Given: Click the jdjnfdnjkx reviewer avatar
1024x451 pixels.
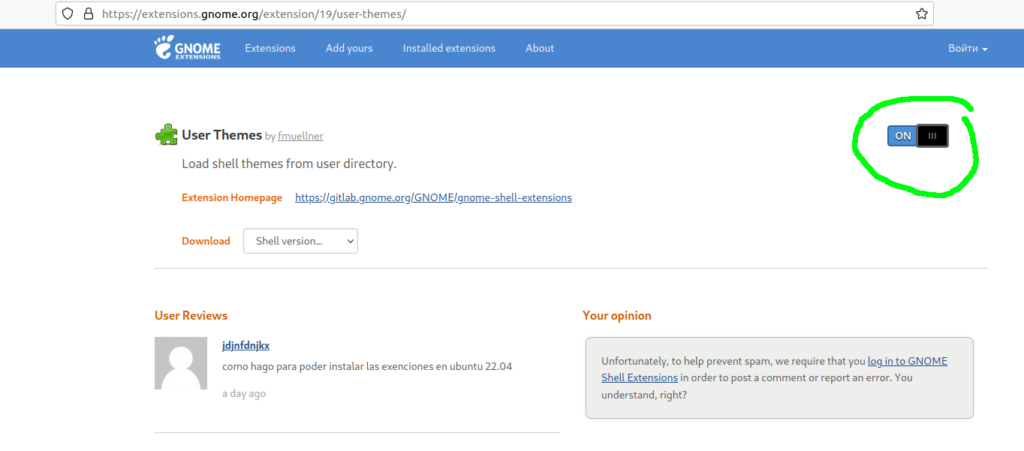Looking at the screenshot, I should pos(181,363).
